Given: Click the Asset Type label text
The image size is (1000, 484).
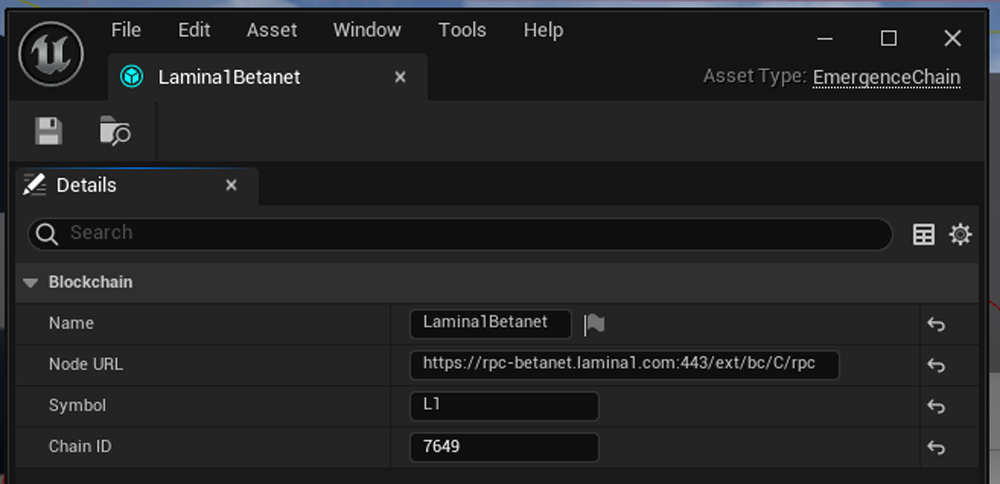Looking at the screenshot, I should (x=755, y=77).
